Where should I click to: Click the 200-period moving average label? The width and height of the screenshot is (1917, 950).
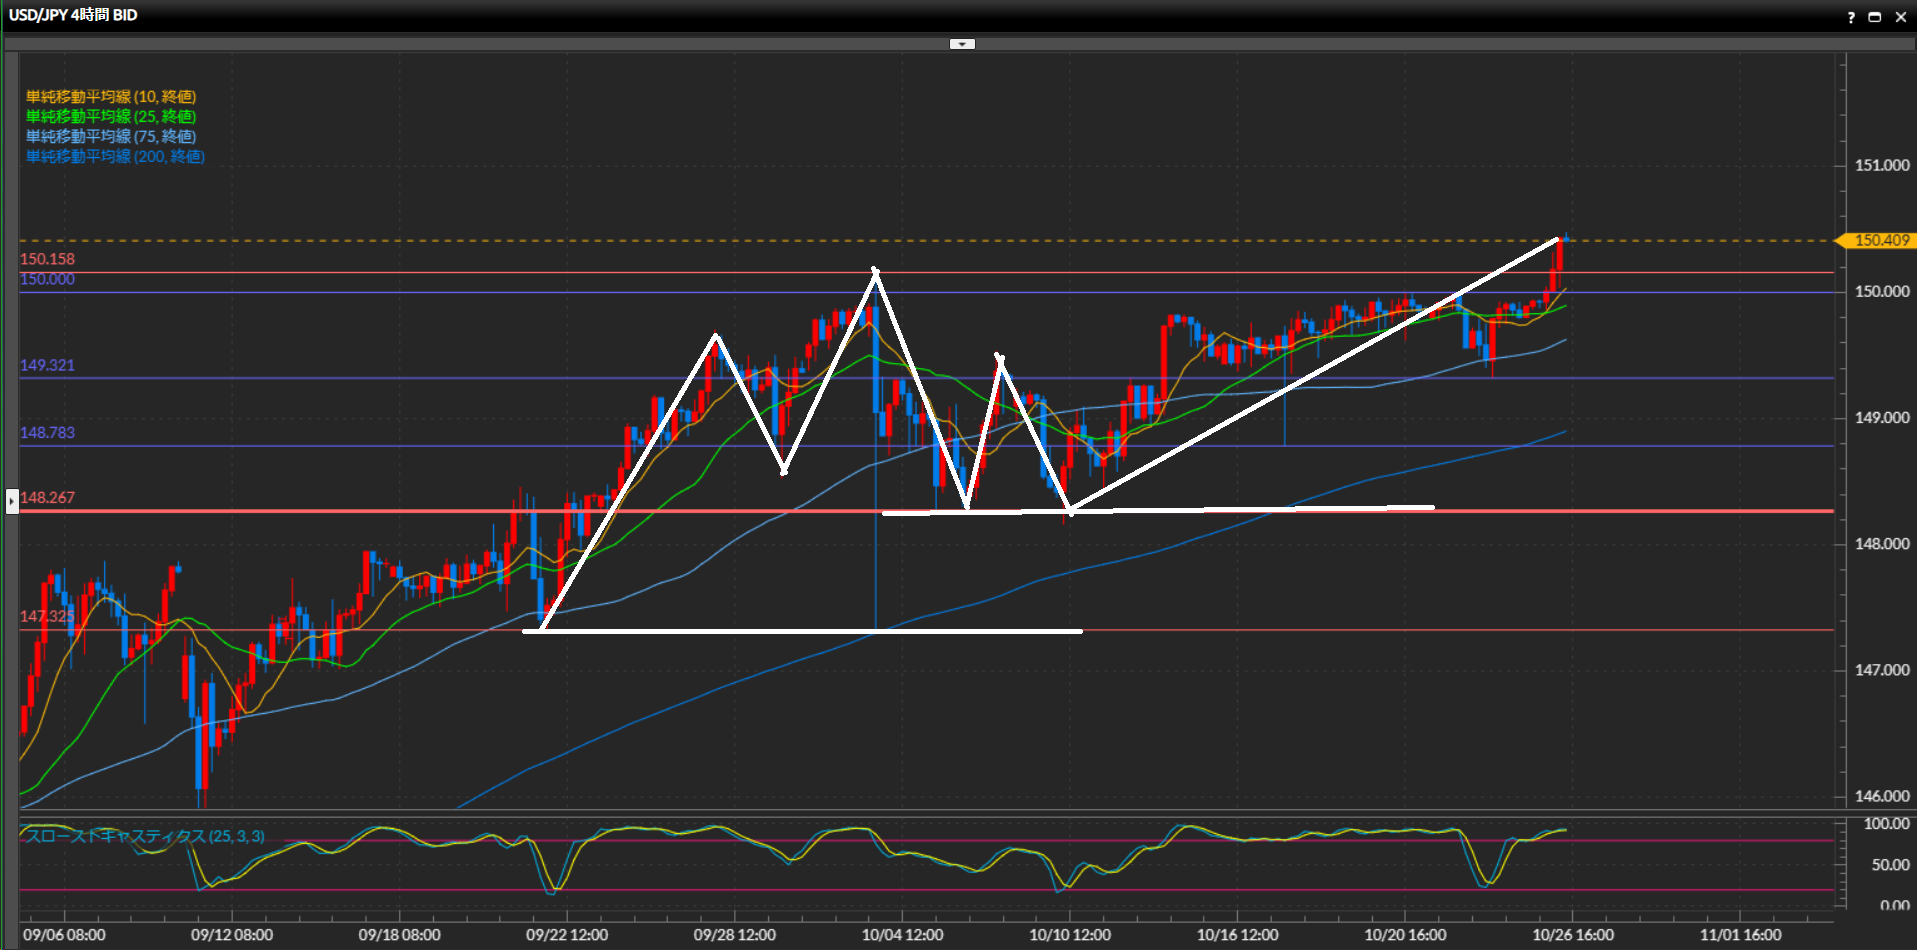(x=115, y=157)
